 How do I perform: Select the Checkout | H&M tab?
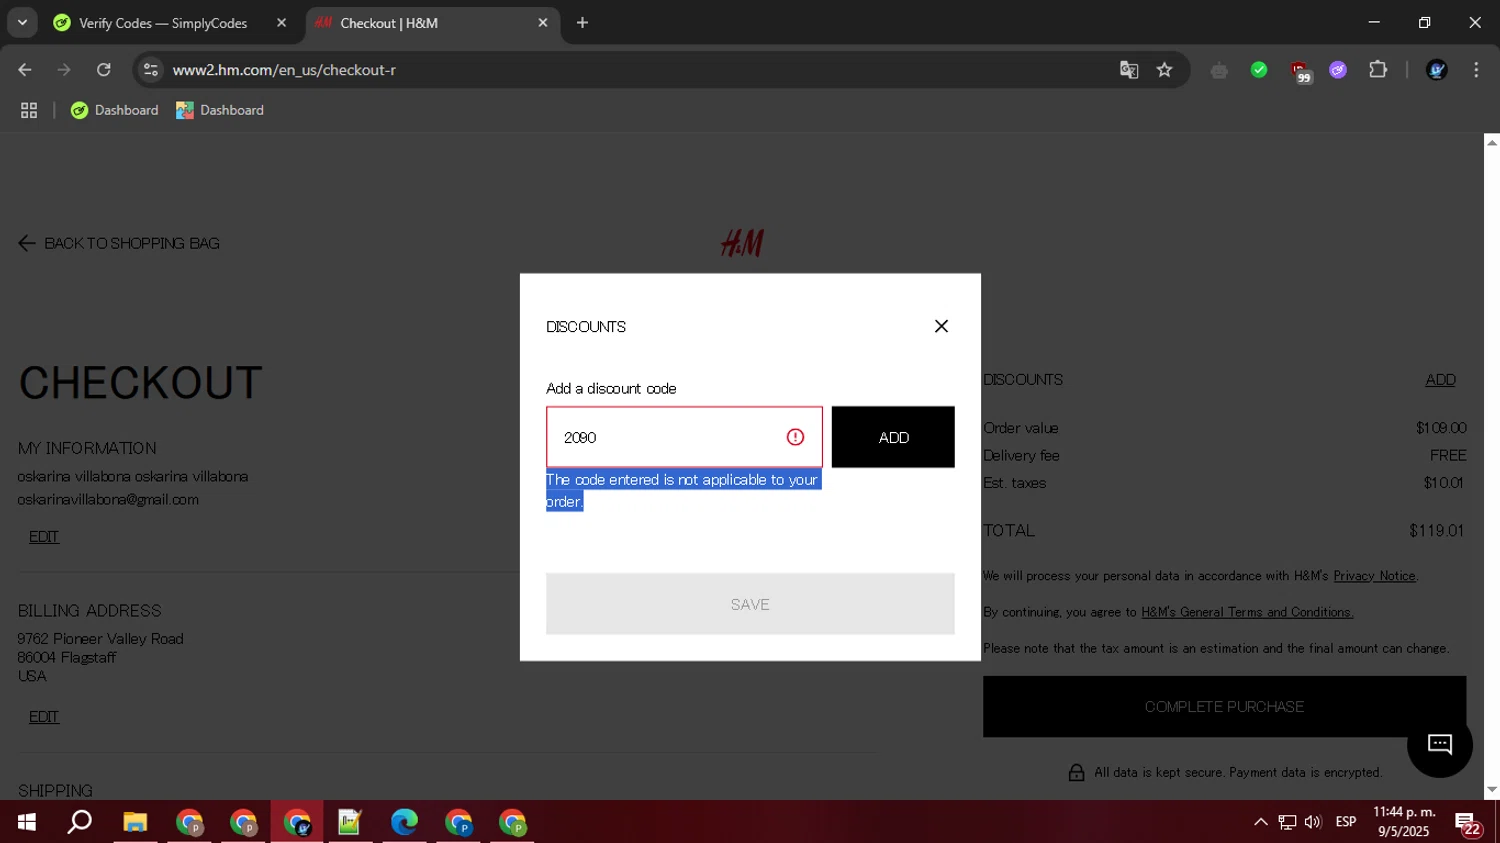coord(430,23)
